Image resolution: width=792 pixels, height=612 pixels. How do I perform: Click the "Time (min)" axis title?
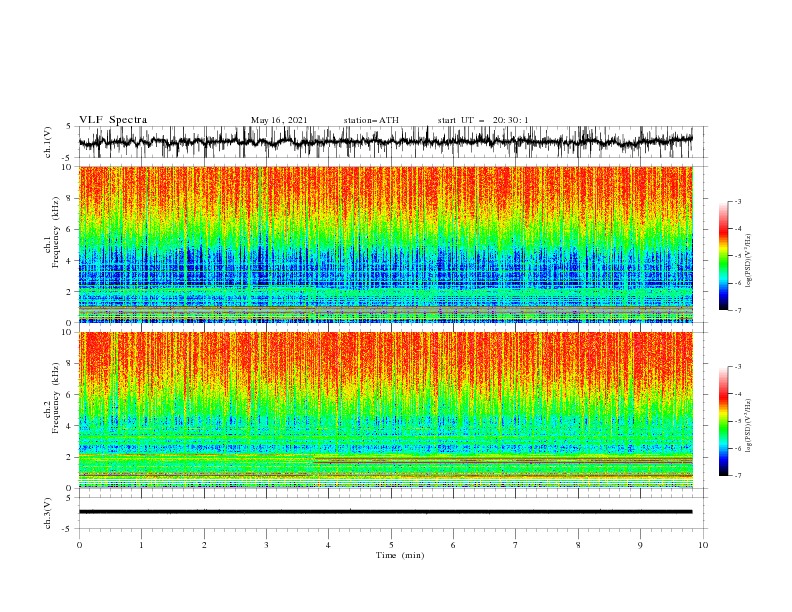[x=400, y=555]
